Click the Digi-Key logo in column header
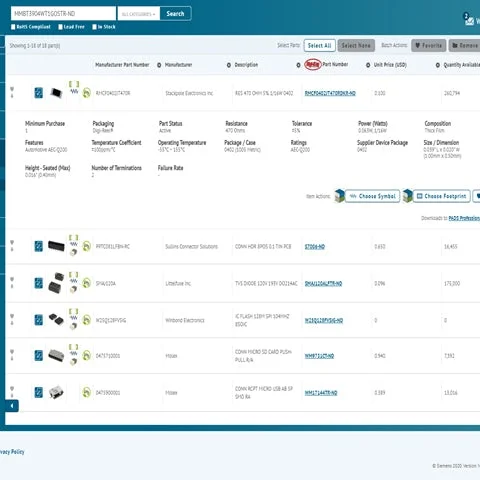 point(313,64)
